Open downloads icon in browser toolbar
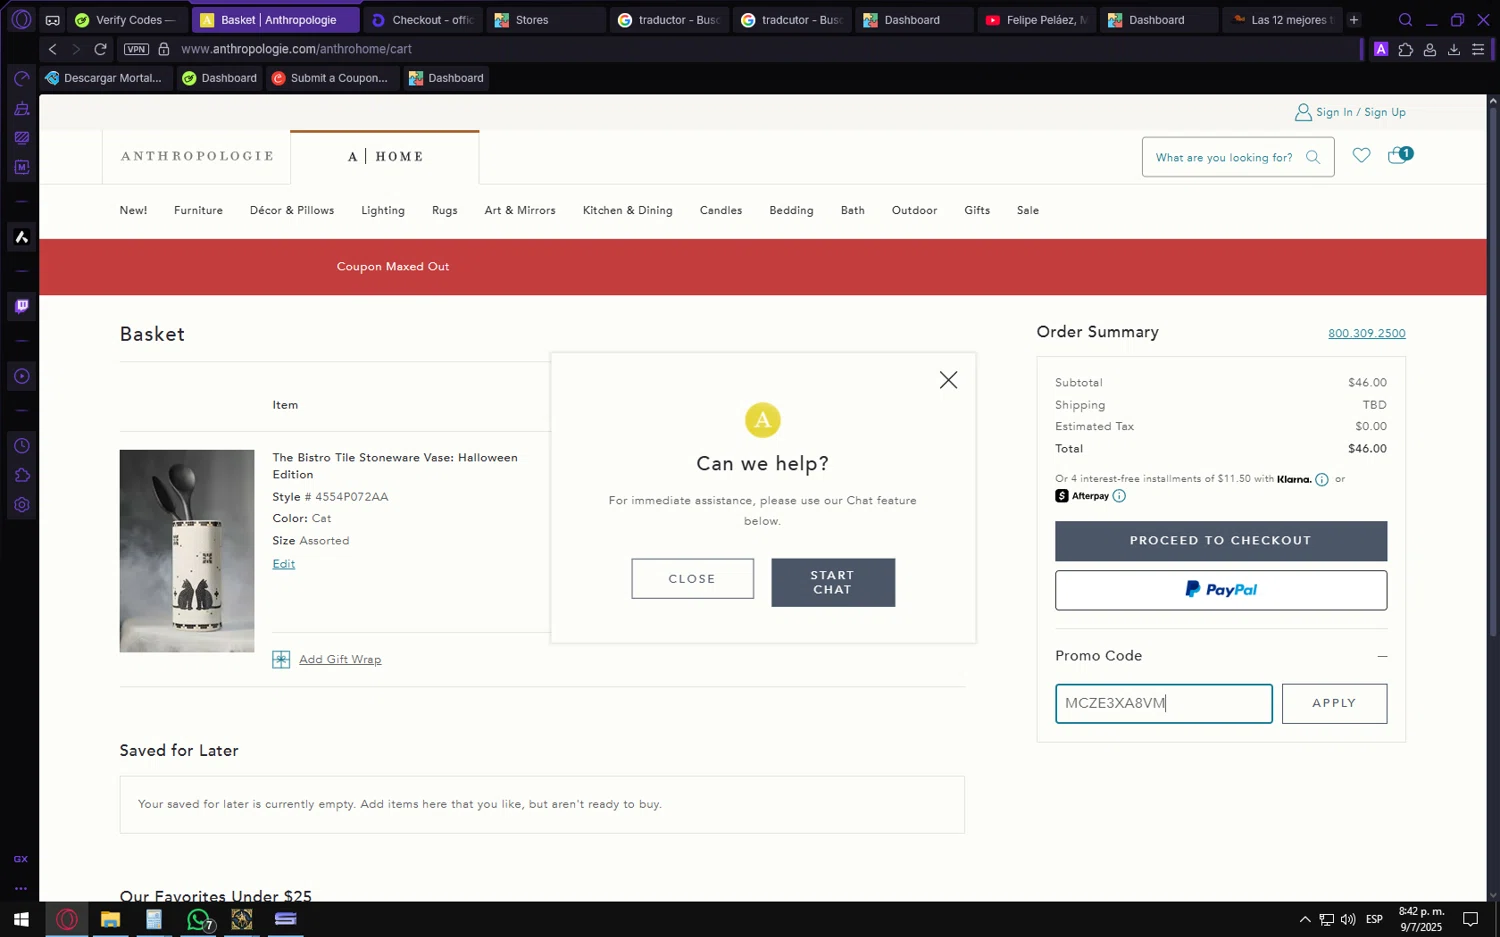1500x937 pixels. [1454, 49]
